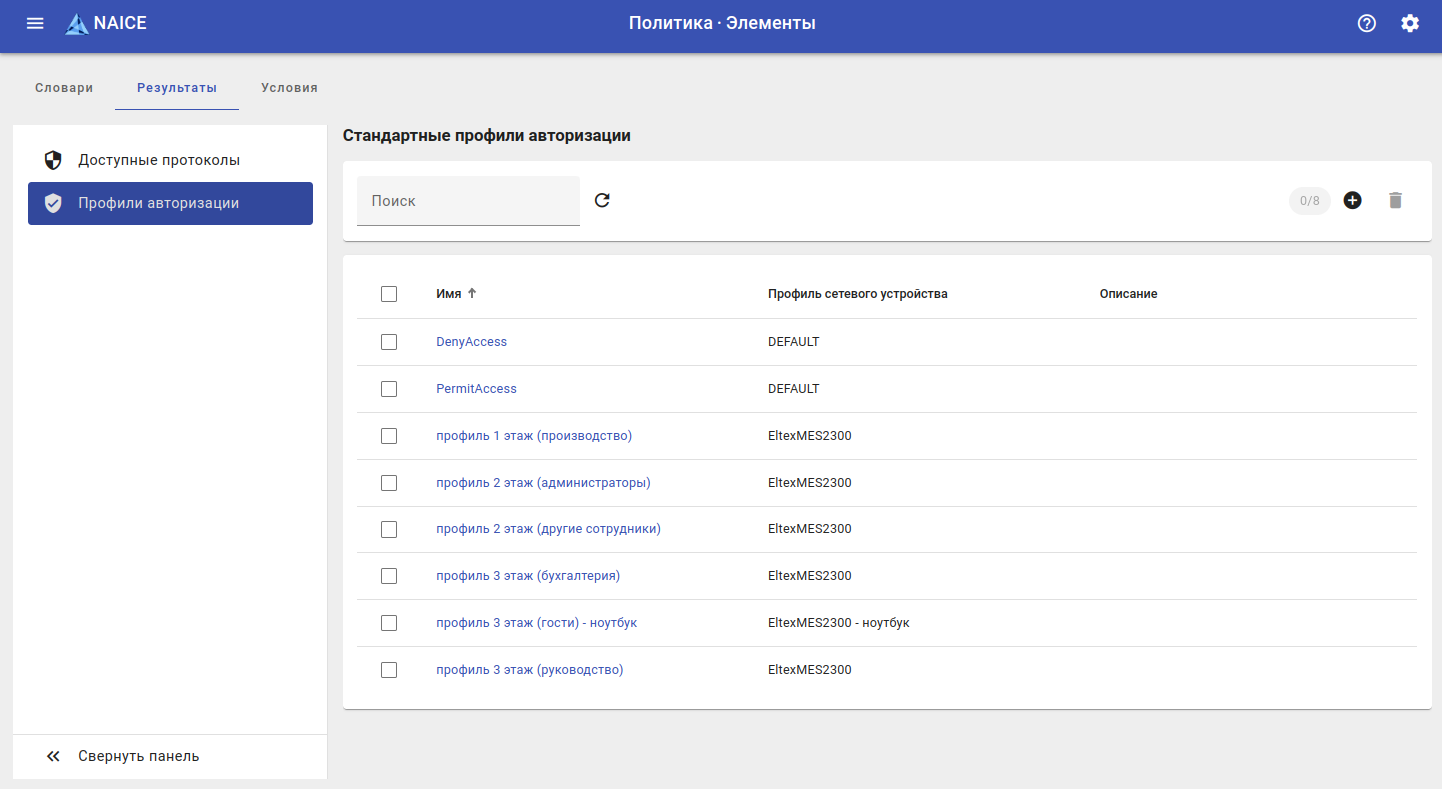Check the DenyAccess row checkbox

(389, 342)
